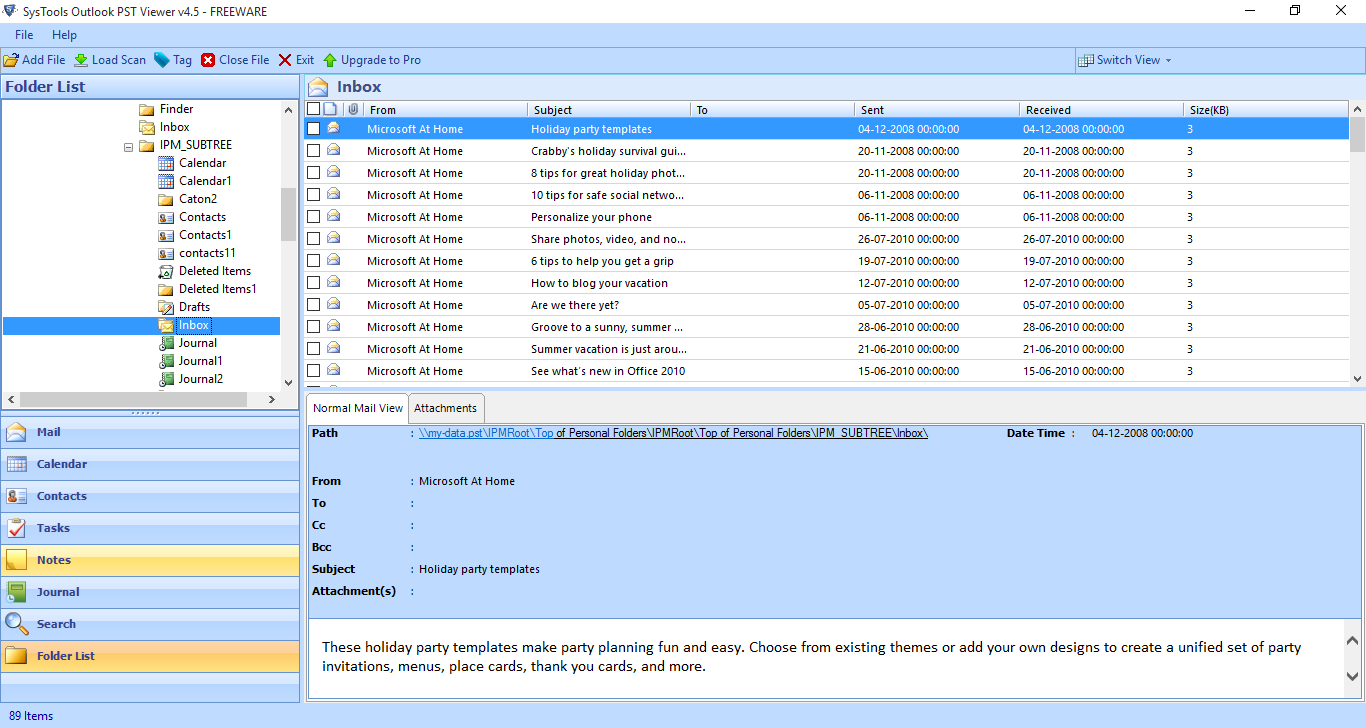
Task: Check the How to blog your vacation email
Action: [x=313, y=283]
